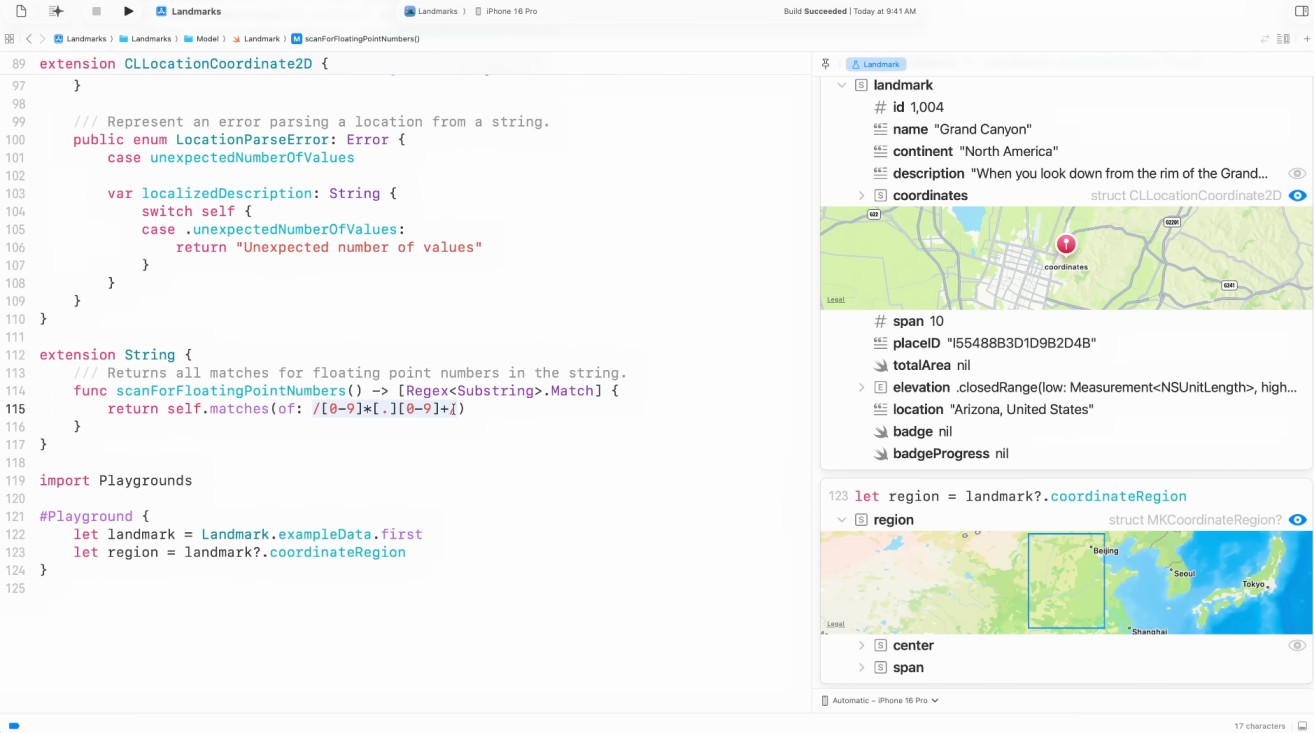
Task: Click the coordinates map pin marker
Action: pyautogui.click(x=1066, y=245)
